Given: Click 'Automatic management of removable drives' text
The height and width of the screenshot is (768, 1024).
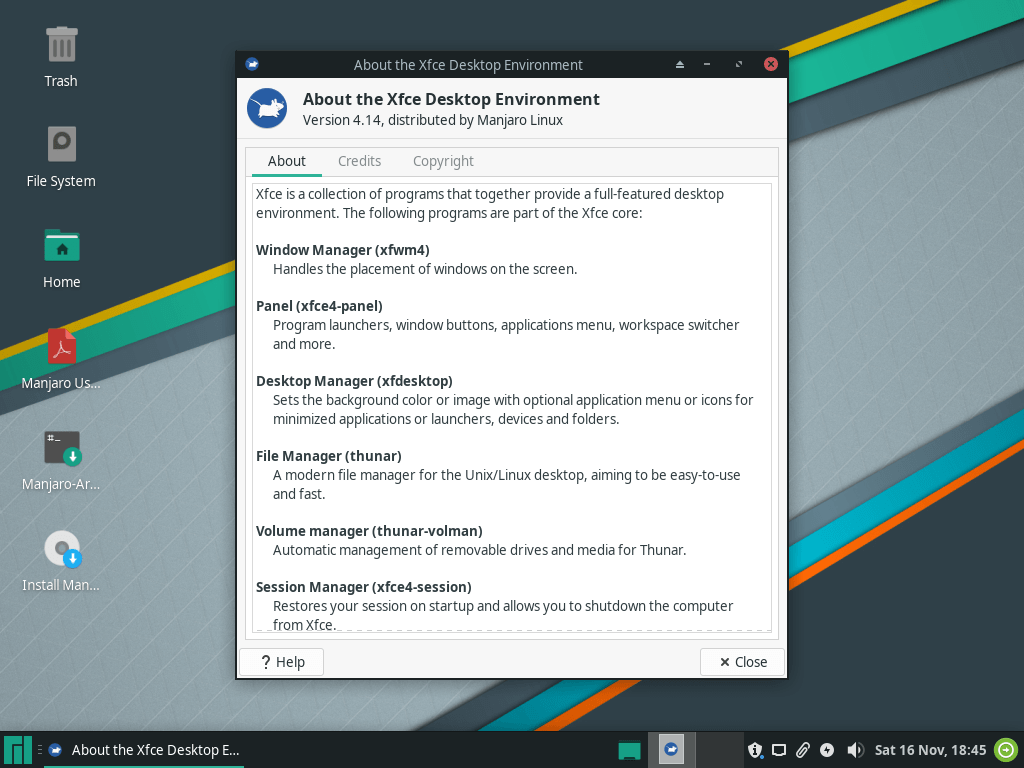Looking at the screenshot, I should click(x=479, y=550).
